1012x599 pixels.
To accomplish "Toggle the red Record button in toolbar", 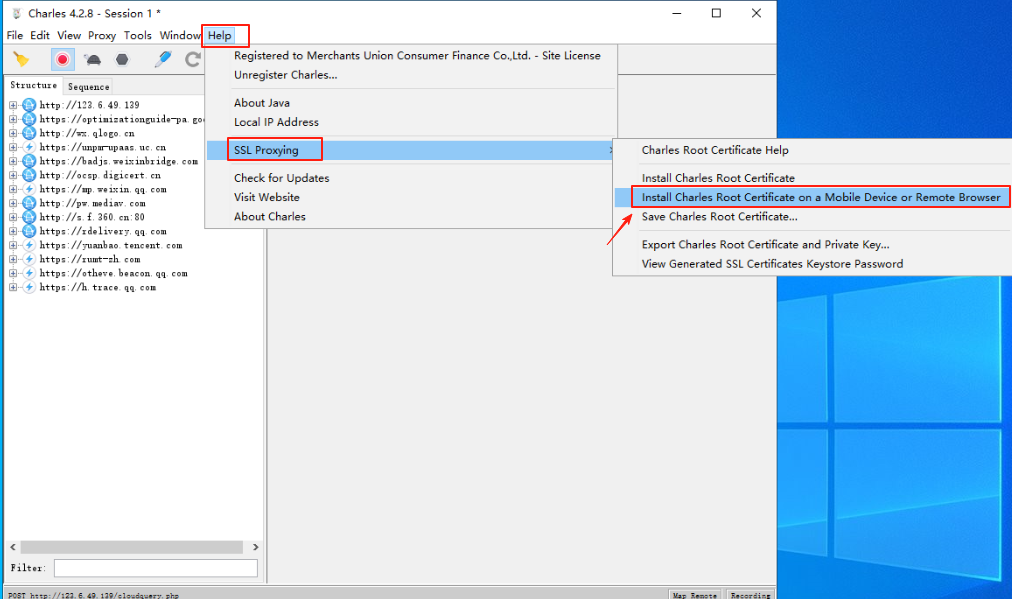I will pyautogui.click(x=63, y=59).
